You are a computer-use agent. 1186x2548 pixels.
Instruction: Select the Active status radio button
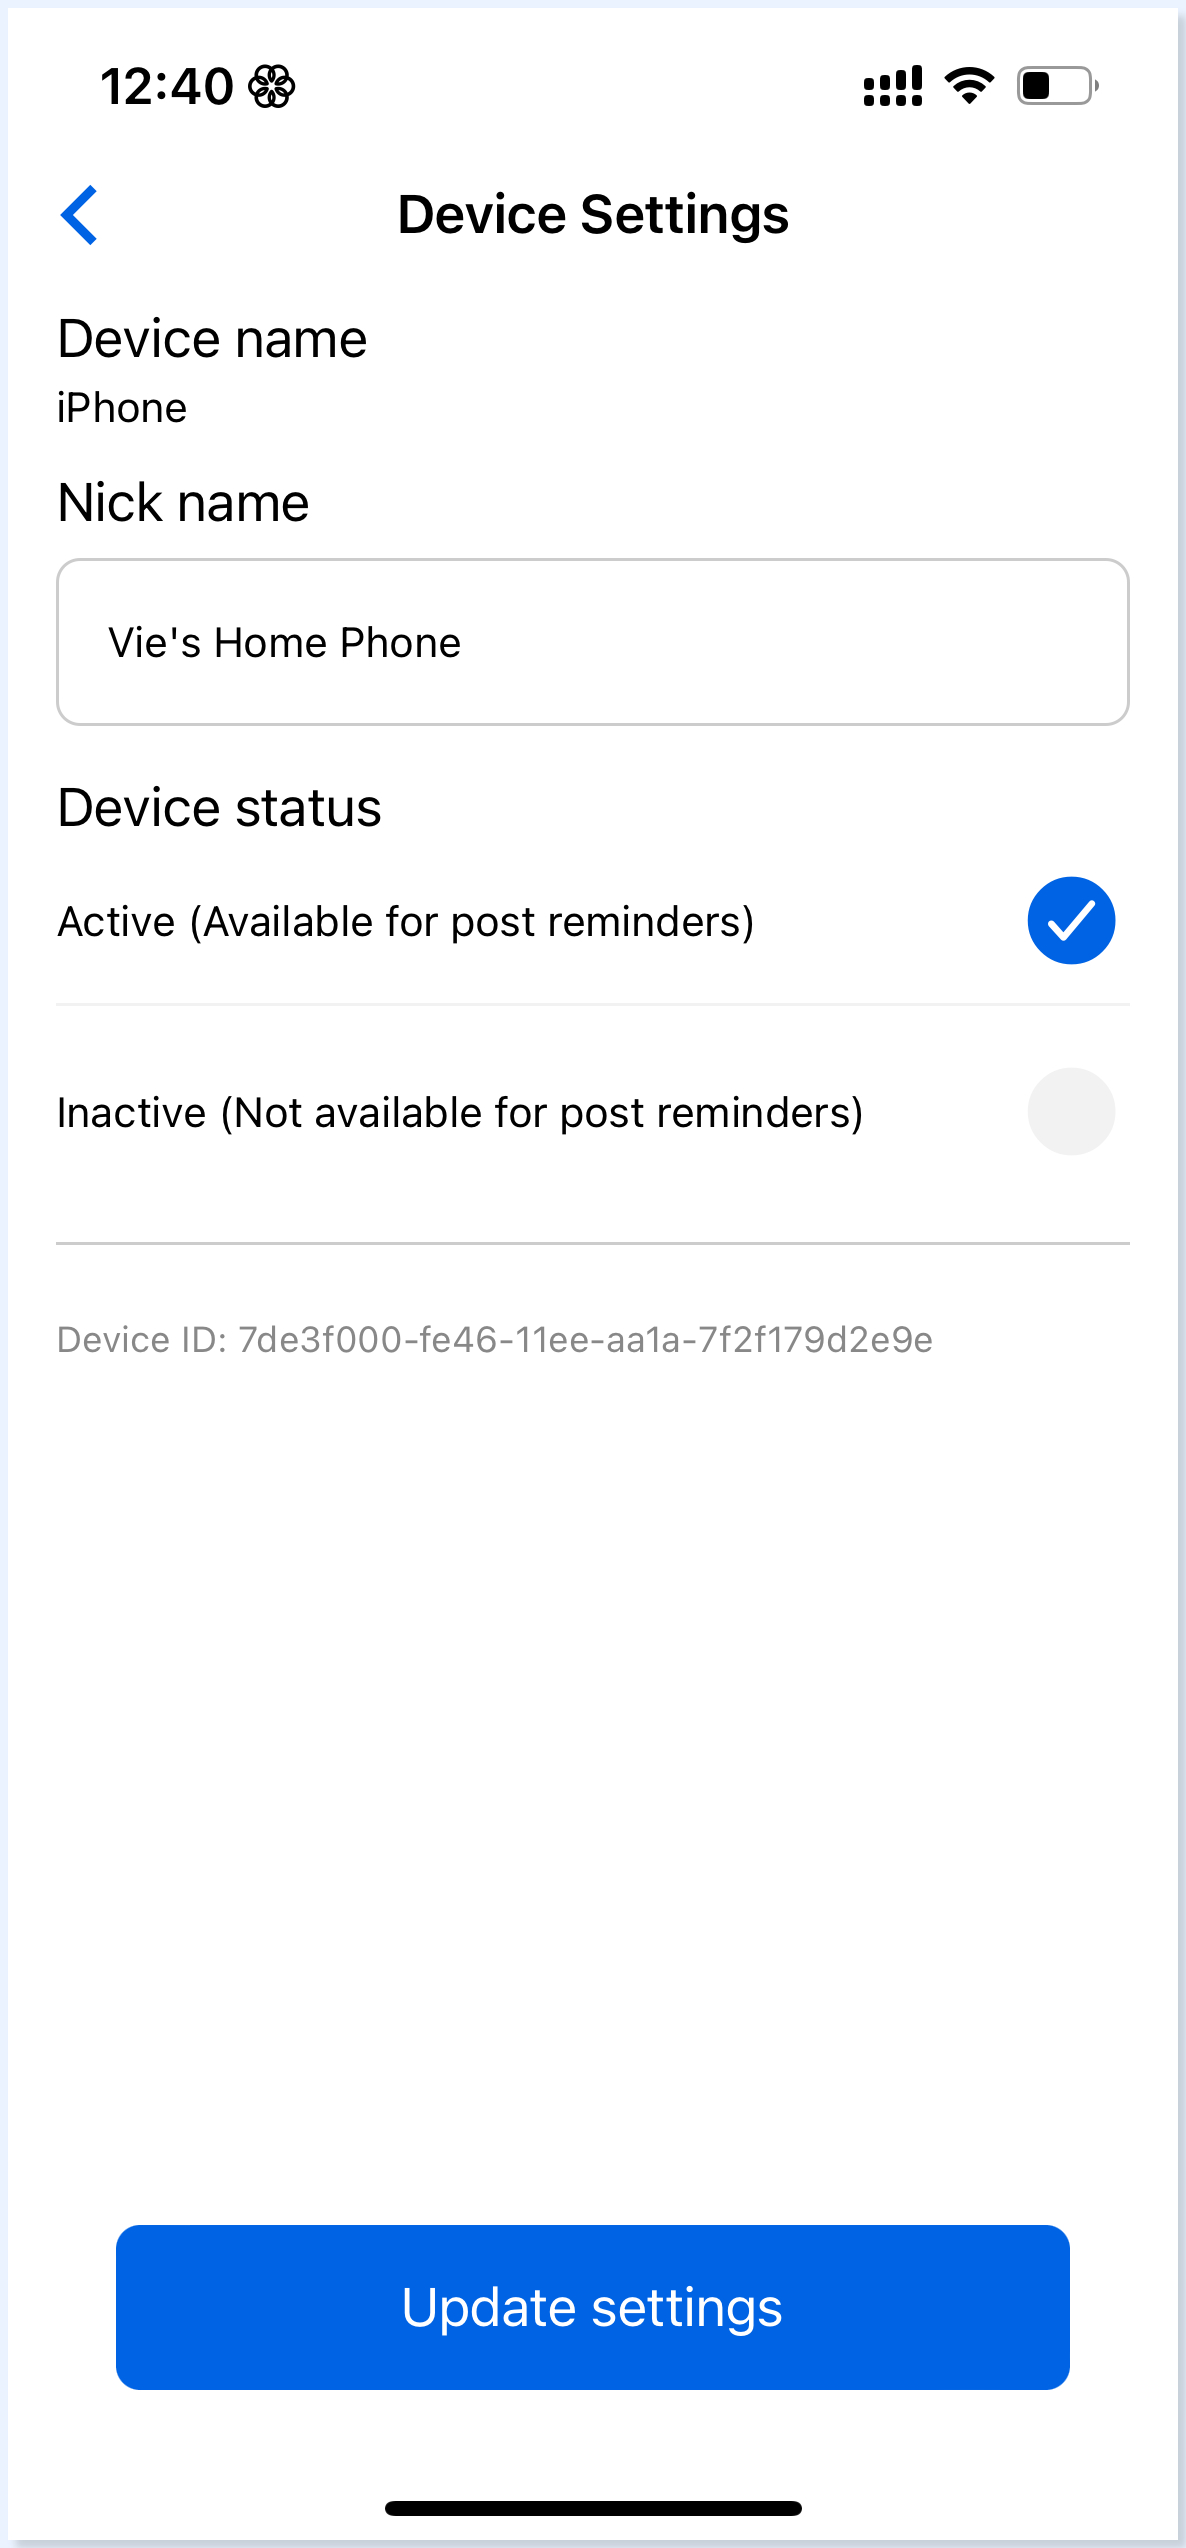point(1071,921)
